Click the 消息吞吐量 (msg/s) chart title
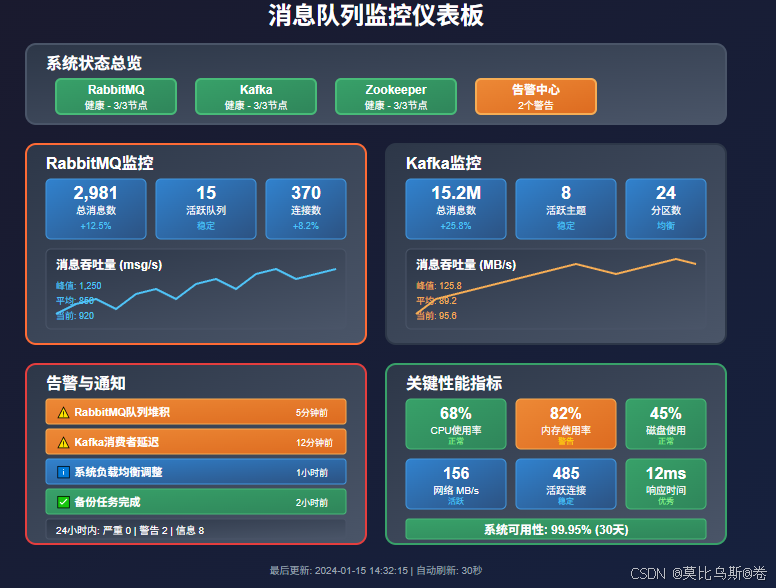 [109, 265]
